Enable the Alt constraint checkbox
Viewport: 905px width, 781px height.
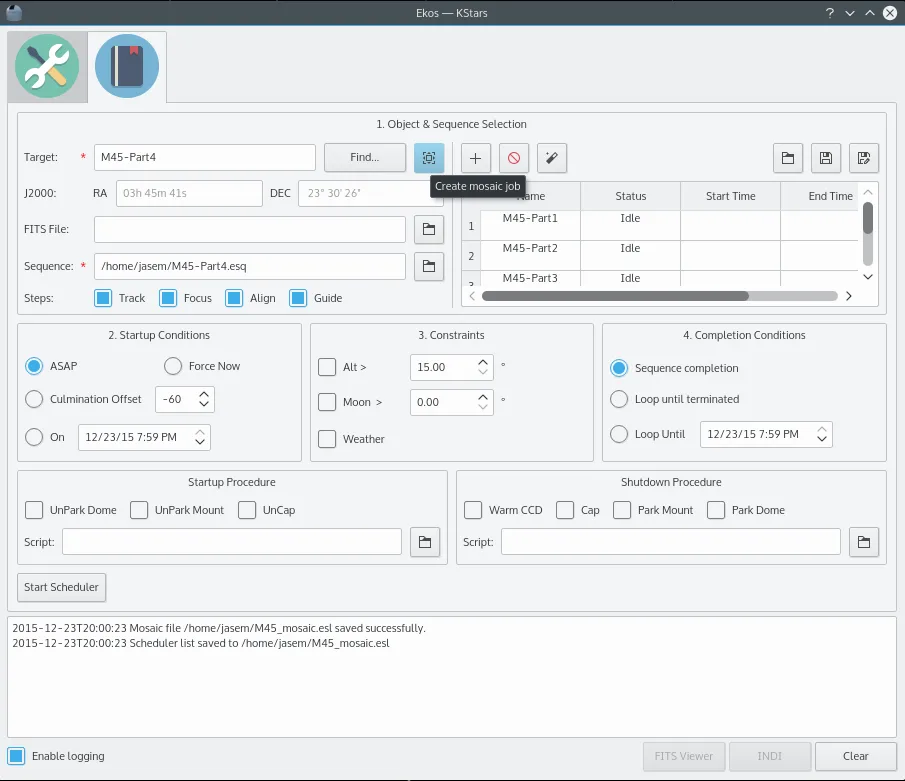click(327, 367)
